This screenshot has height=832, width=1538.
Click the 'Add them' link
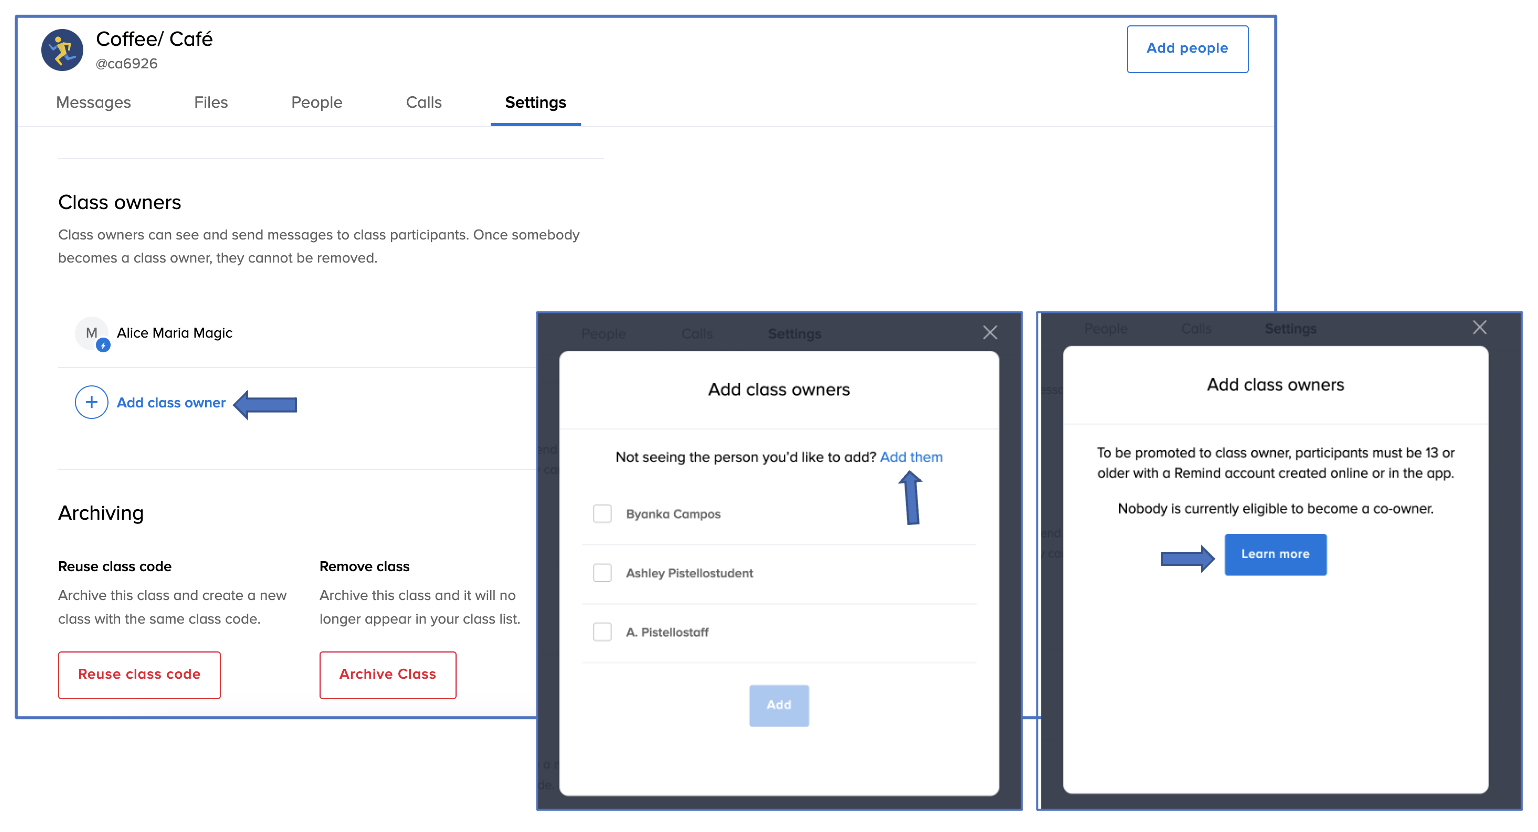[911, 457]
